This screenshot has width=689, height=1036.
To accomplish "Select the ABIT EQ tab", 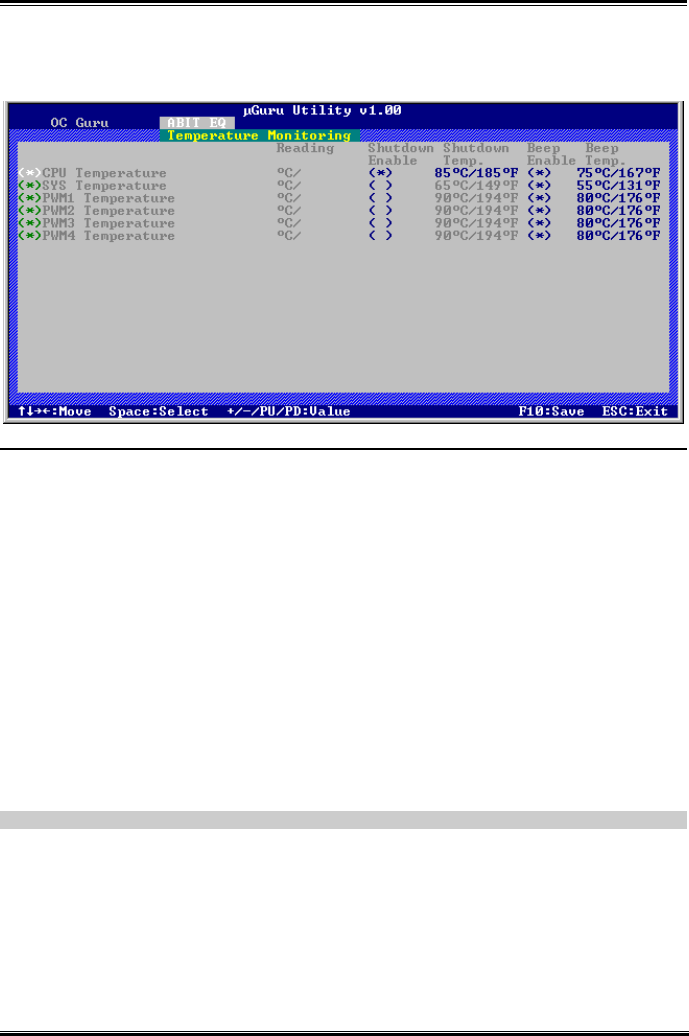I will pos(197,123).
